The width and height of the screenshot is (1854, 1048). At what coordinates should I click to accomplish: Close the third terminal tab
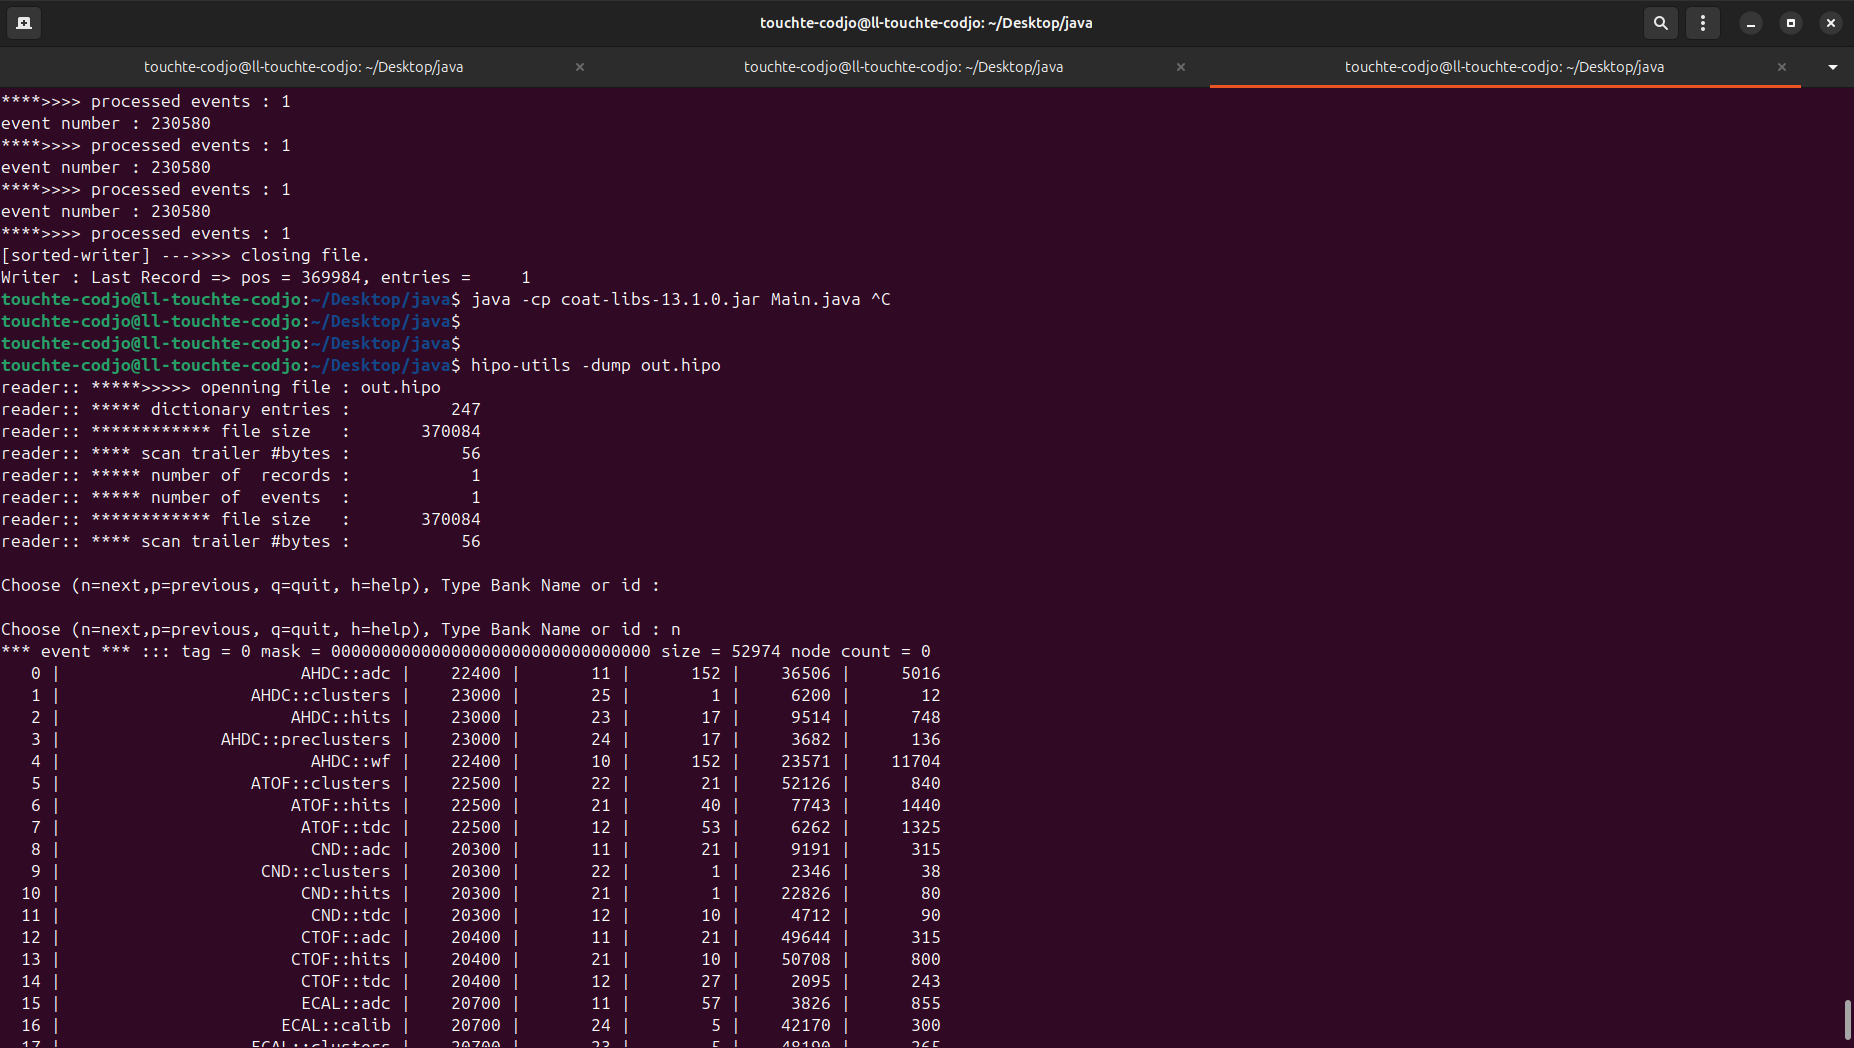point(1782,67)
